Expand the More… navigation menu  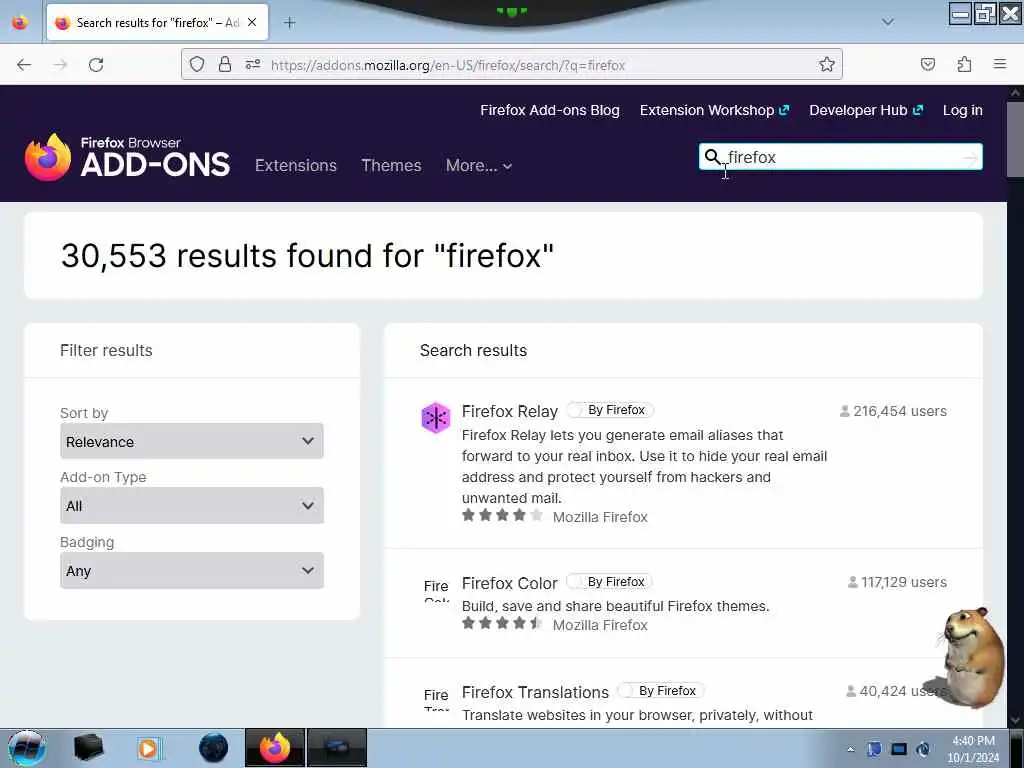pos(479,166)
